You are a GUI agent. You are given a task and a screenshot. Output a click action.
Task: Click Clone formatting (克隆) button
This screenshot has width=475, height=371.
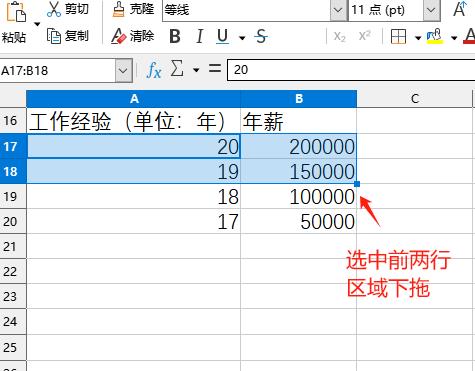[x=133, y=9]
